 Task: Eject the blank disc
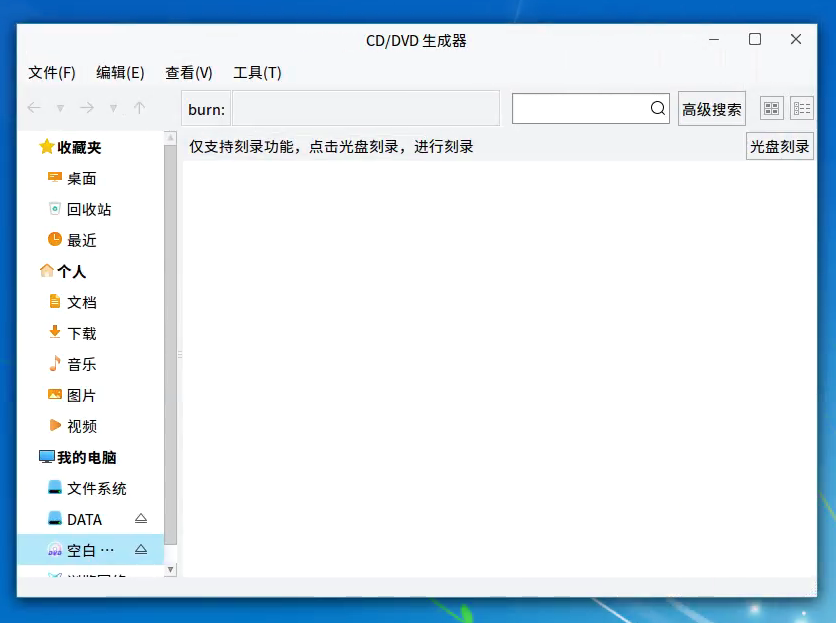pyautogui.click(x=141, y=550)
